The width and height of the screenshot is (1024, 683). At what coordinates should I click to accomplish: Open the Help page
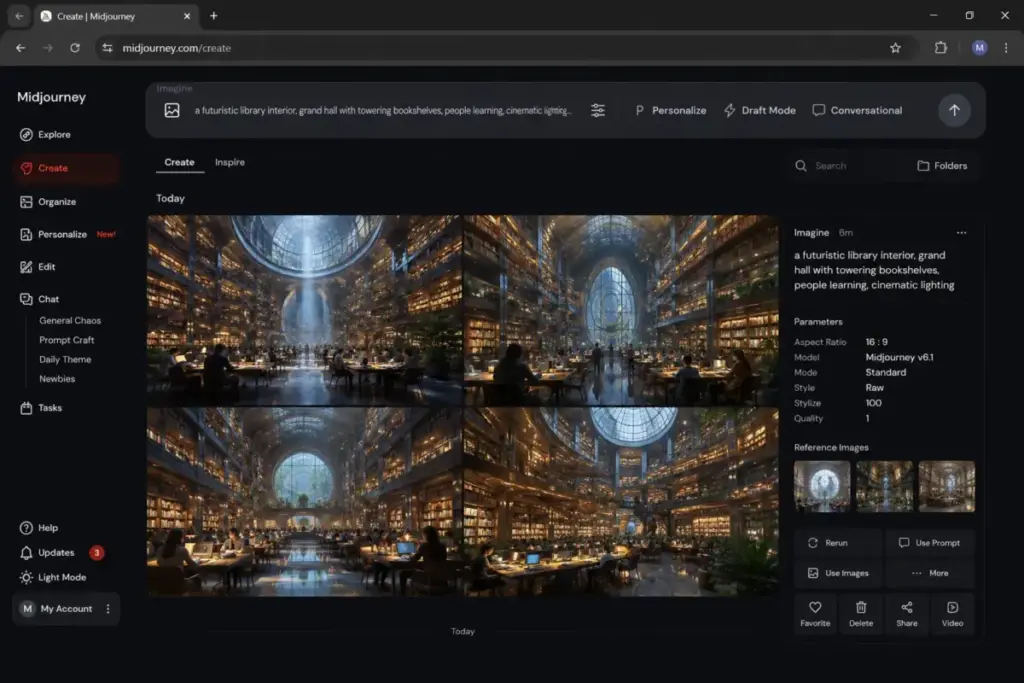coord(39,528)
